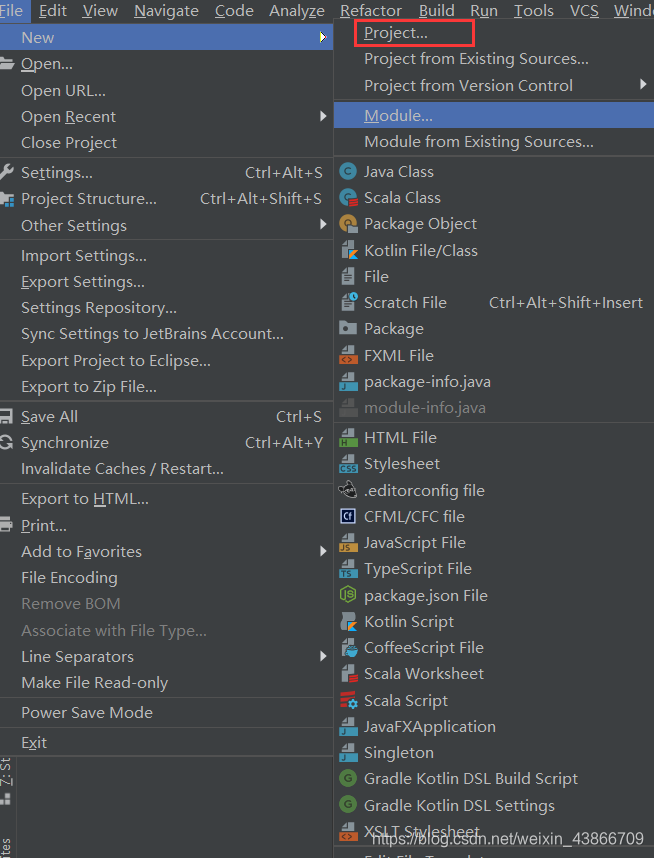Expand Project from Version Control arrow
This screenshot has height=858, width=654.
(x=643, y=84)
